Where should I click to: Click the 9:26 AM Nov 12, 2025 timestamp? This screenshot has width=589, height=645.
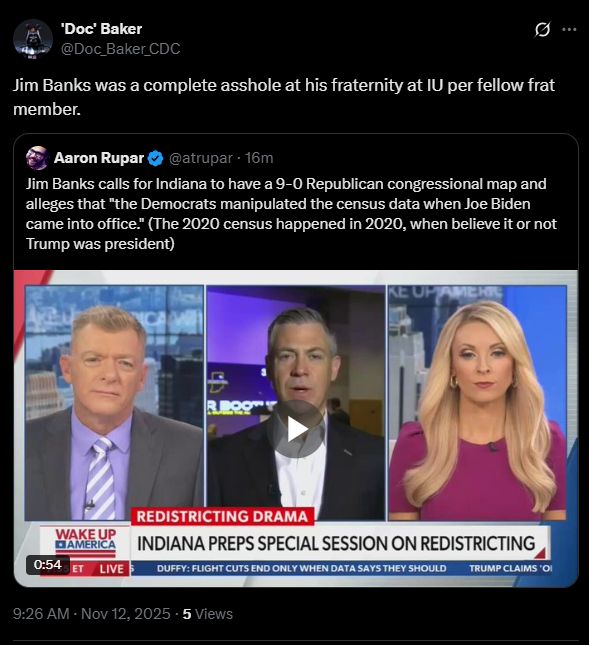92,614
